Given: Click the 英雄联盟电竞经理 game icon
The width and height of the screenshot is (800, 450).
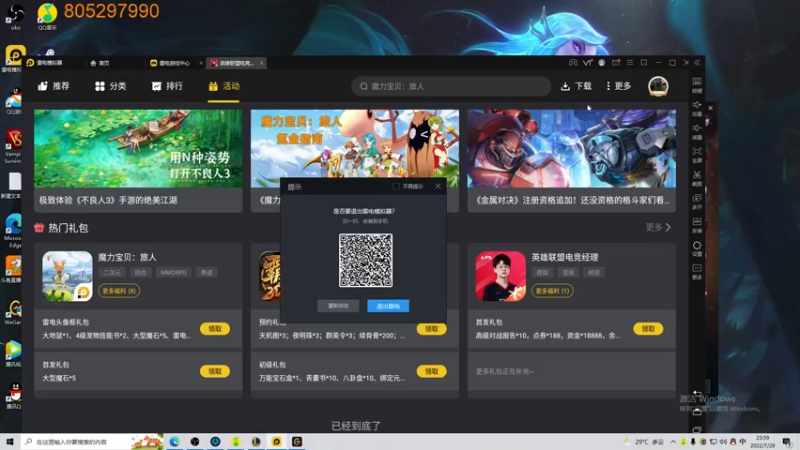Looking at the screenshot, I should click(501, 276).
